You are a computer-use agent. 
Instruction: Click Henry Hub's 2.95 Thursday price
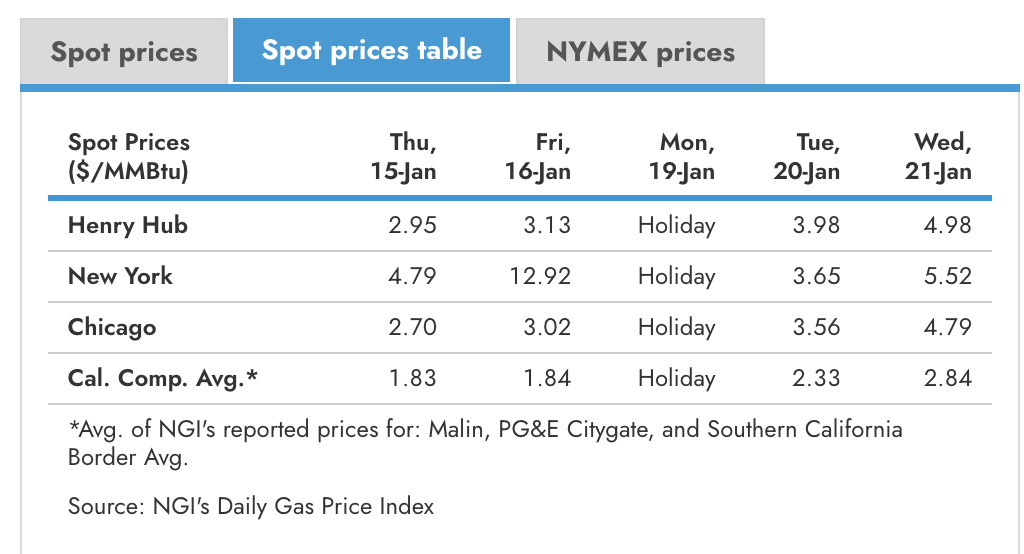click(x=412, y=225)
